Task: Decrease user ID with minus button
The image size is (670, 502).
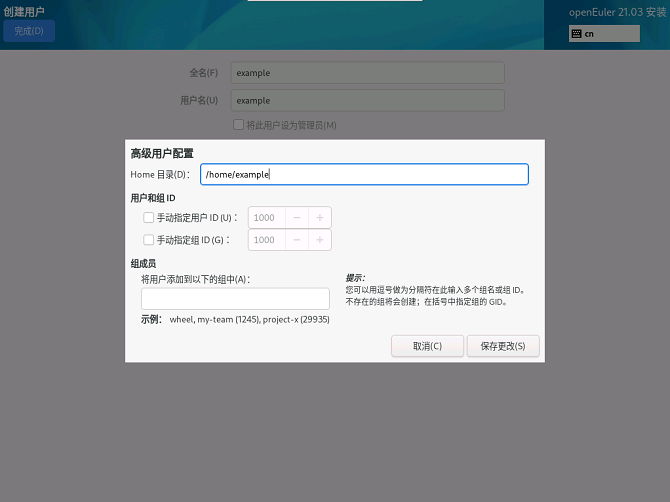Action: (297, 217)
